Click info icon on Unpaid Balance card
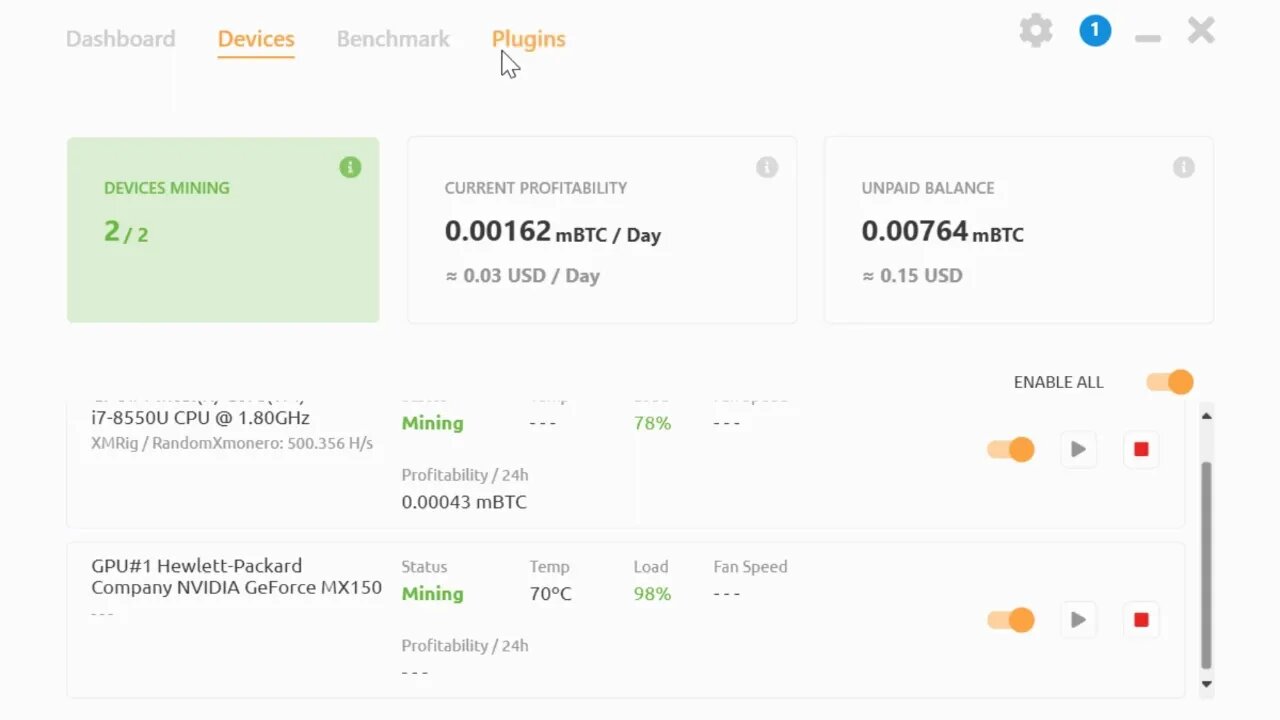The height and width of the screenshot is (720, 1280). [x=1184, y=167]
